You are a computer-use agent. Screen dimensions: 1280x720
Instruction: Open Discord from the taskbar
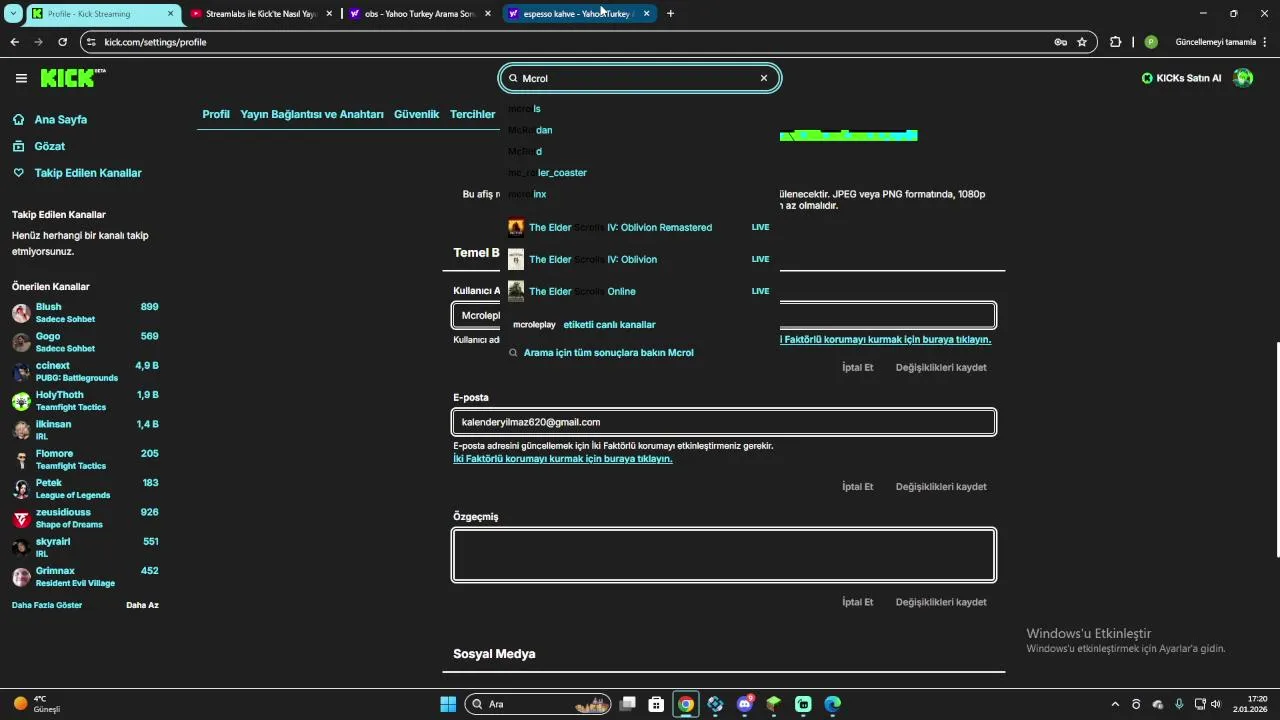[x=745, y=704]
